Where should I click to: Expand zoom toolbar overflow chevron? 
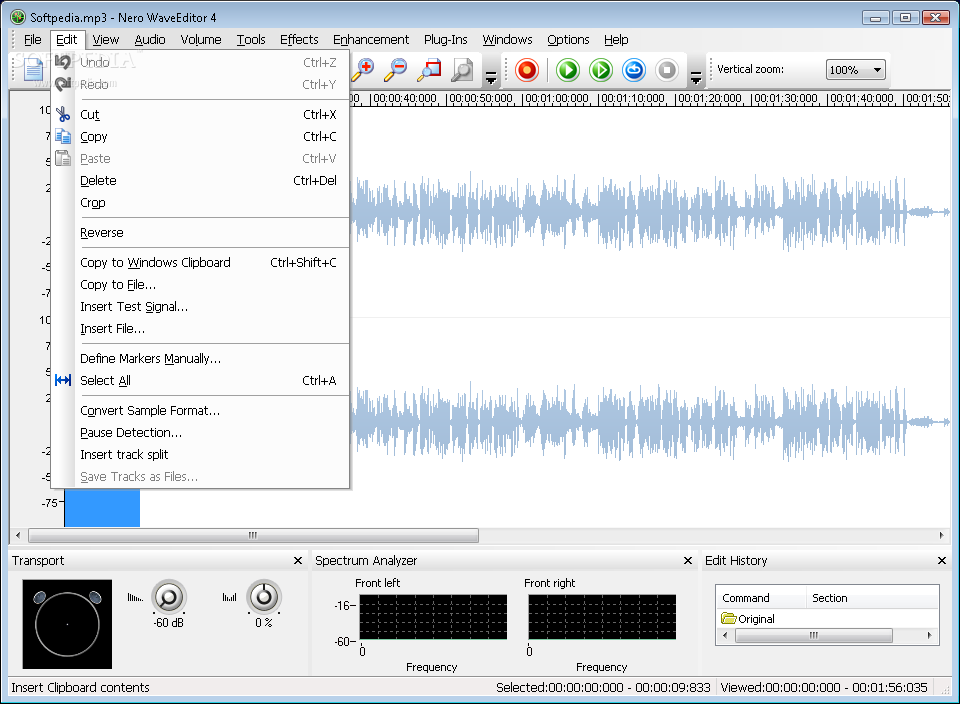click(x=490, y=78)
